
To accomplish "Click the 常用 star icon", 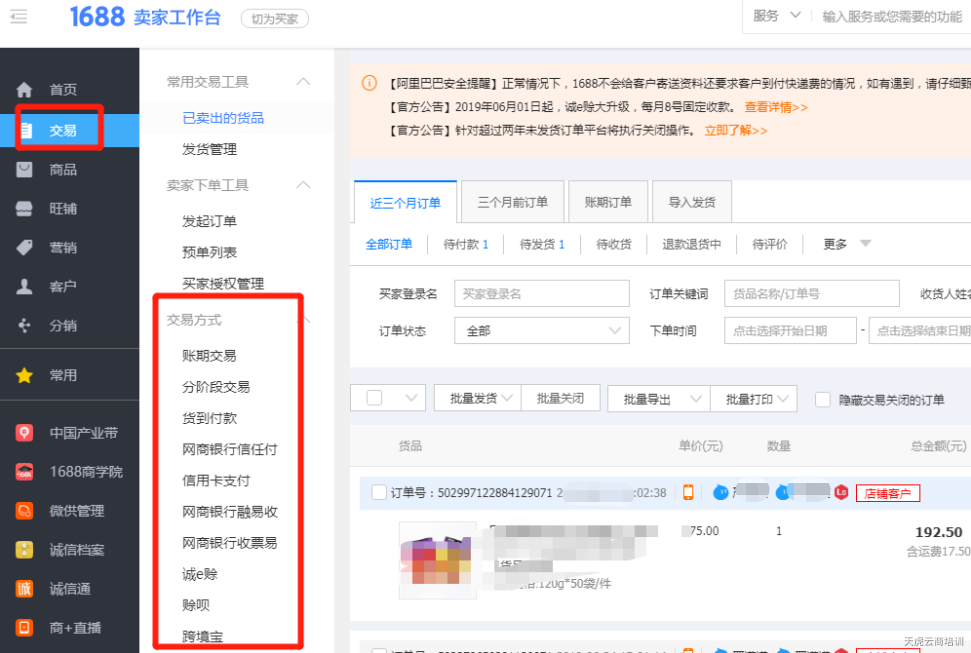I will tap(24, 375).
